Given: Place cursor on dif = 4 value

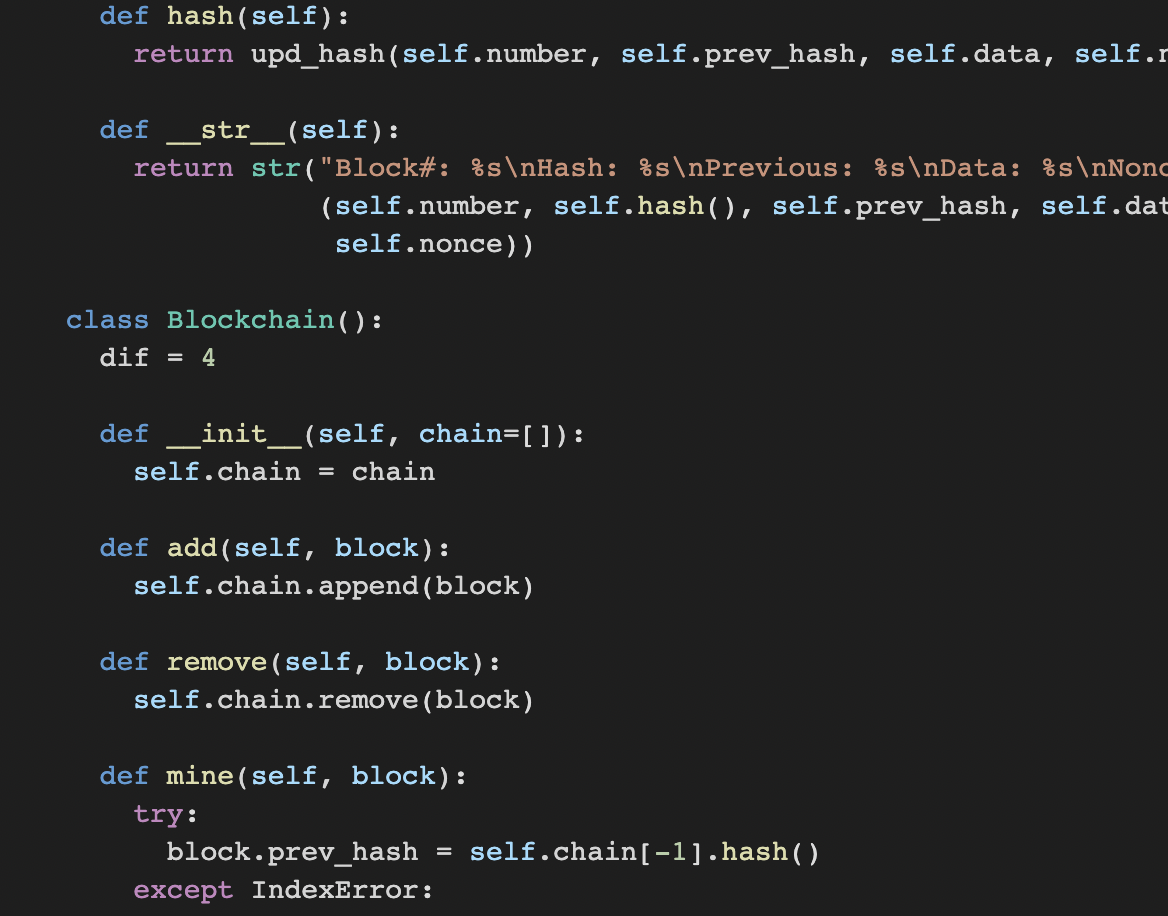Looking at the screenshot, I should (209, 358).
